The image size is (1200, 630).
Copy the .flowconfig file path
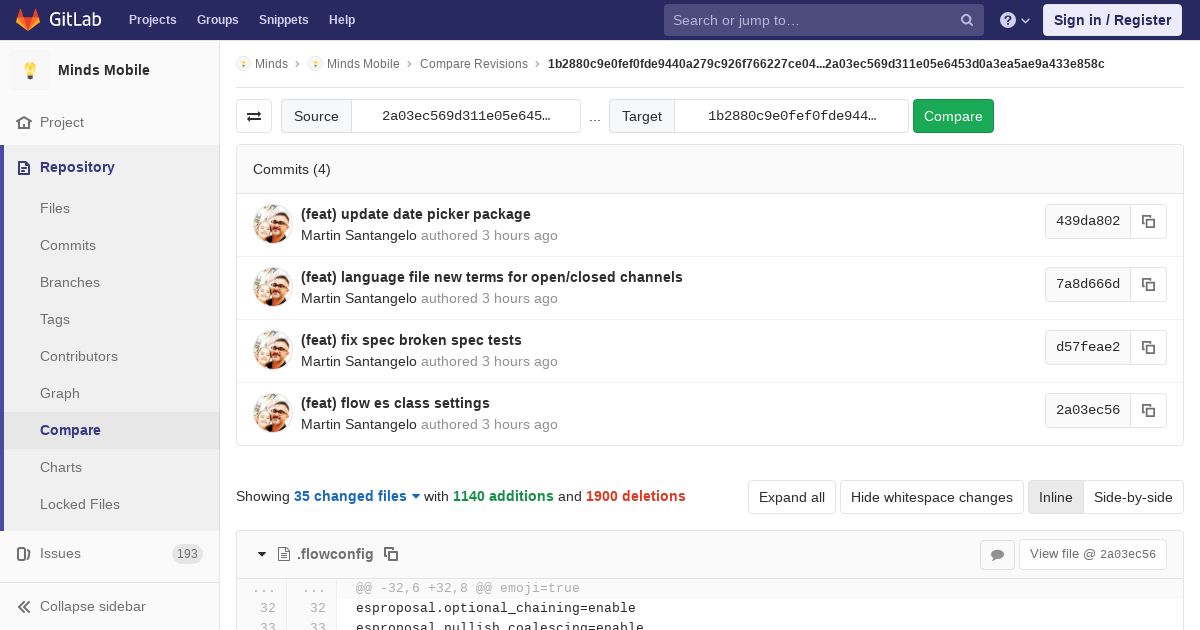(391, 554)
